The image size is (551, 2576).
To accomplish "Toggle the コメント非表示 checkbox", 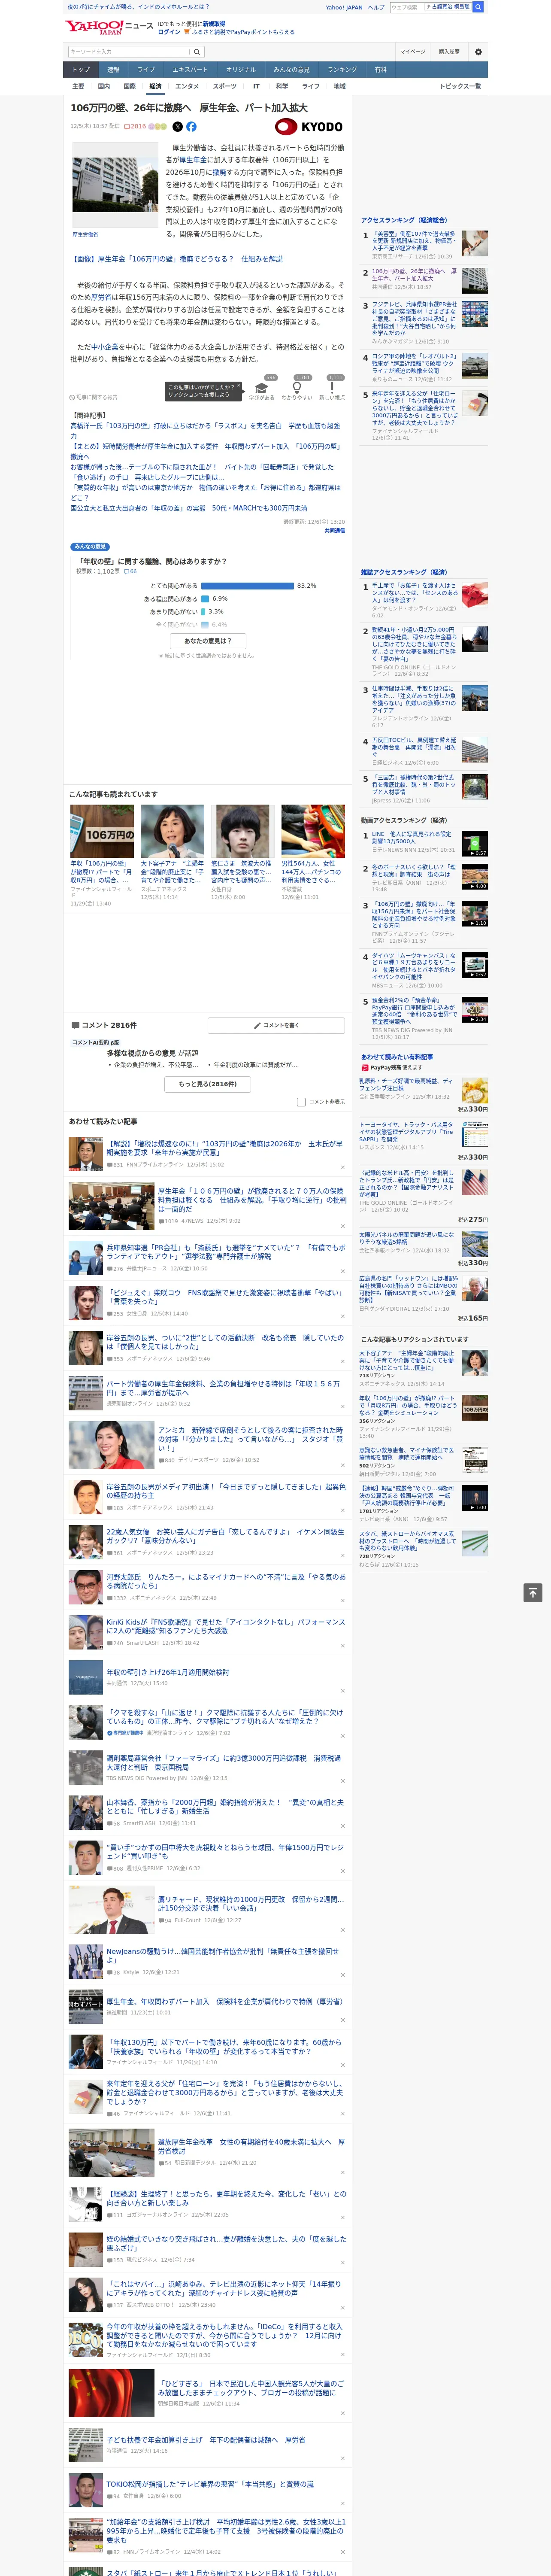I will pos(301,1102).
